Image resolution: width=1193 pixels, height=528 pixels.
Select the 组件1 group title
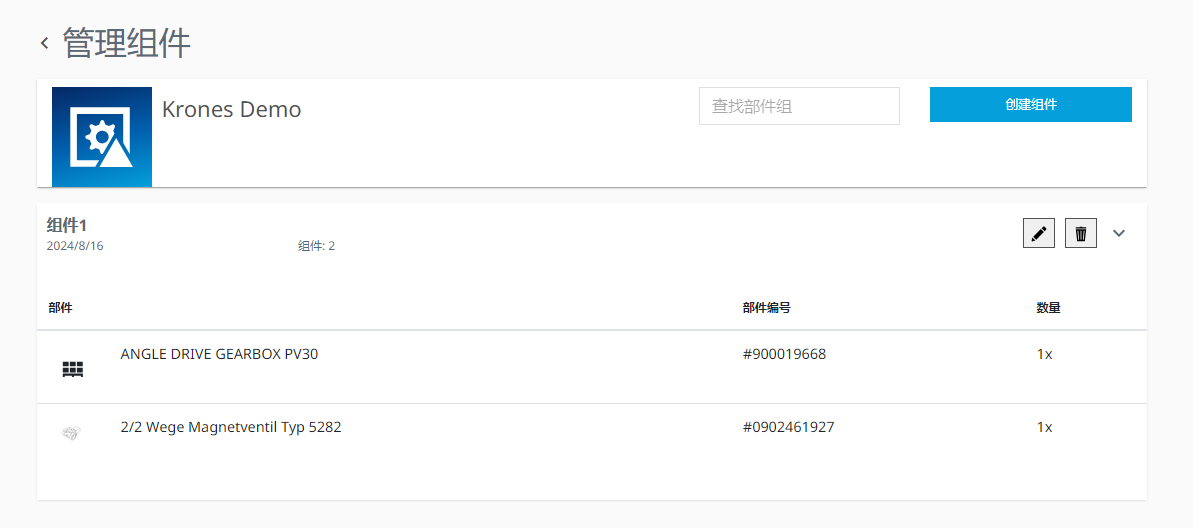point(67,225)
